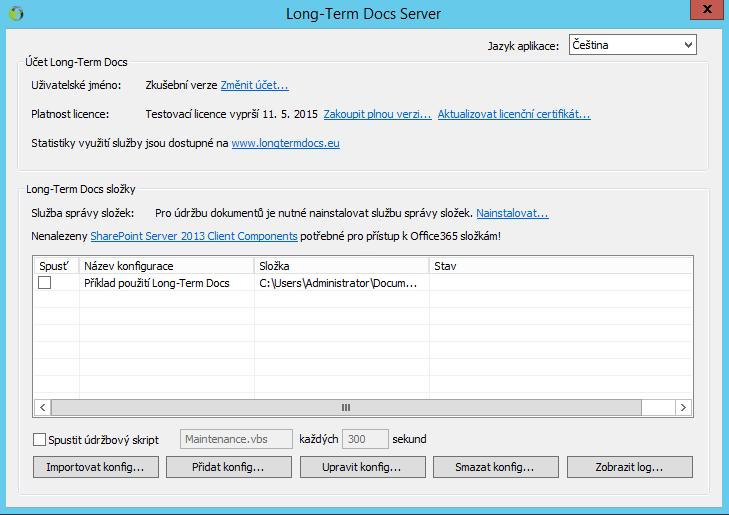Viewport: 729px width, 515px height.
Task: Click Aktualizovat licenční certifikát link
Action: (514, 114)
